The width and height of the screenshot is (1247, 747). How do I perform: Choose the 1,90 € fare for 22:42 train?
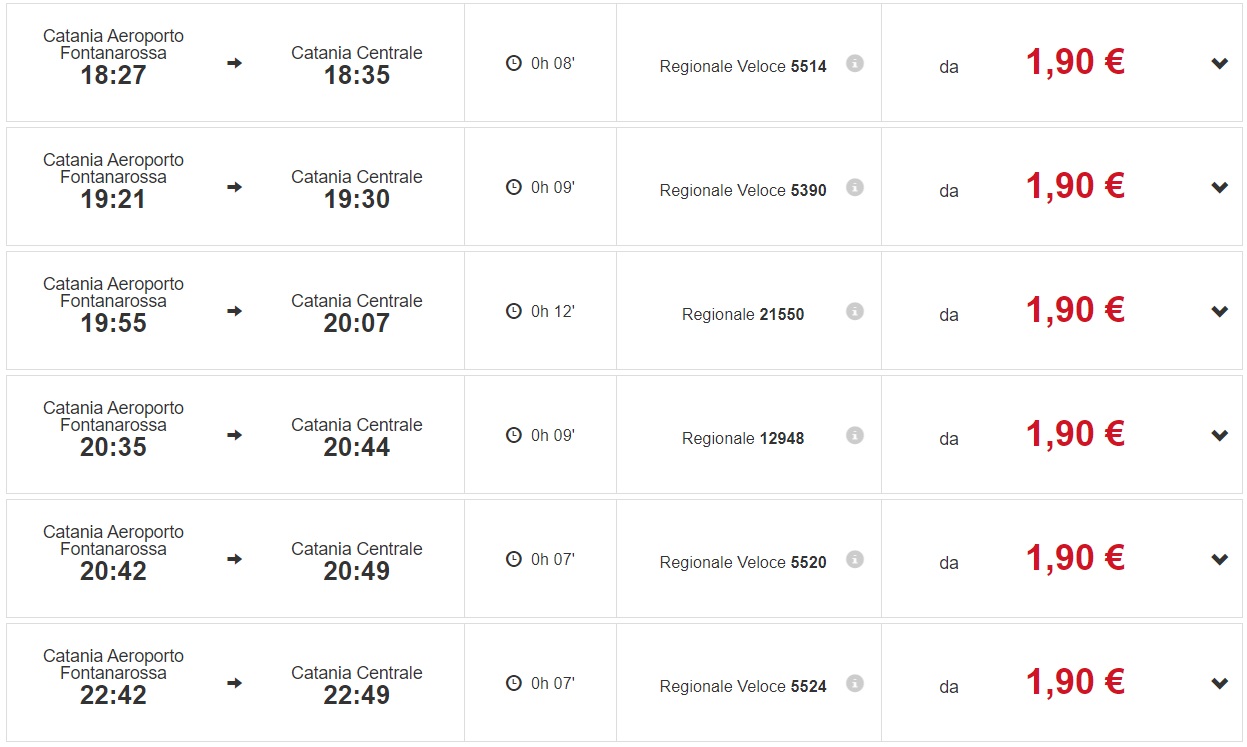tap(1075, 682)
